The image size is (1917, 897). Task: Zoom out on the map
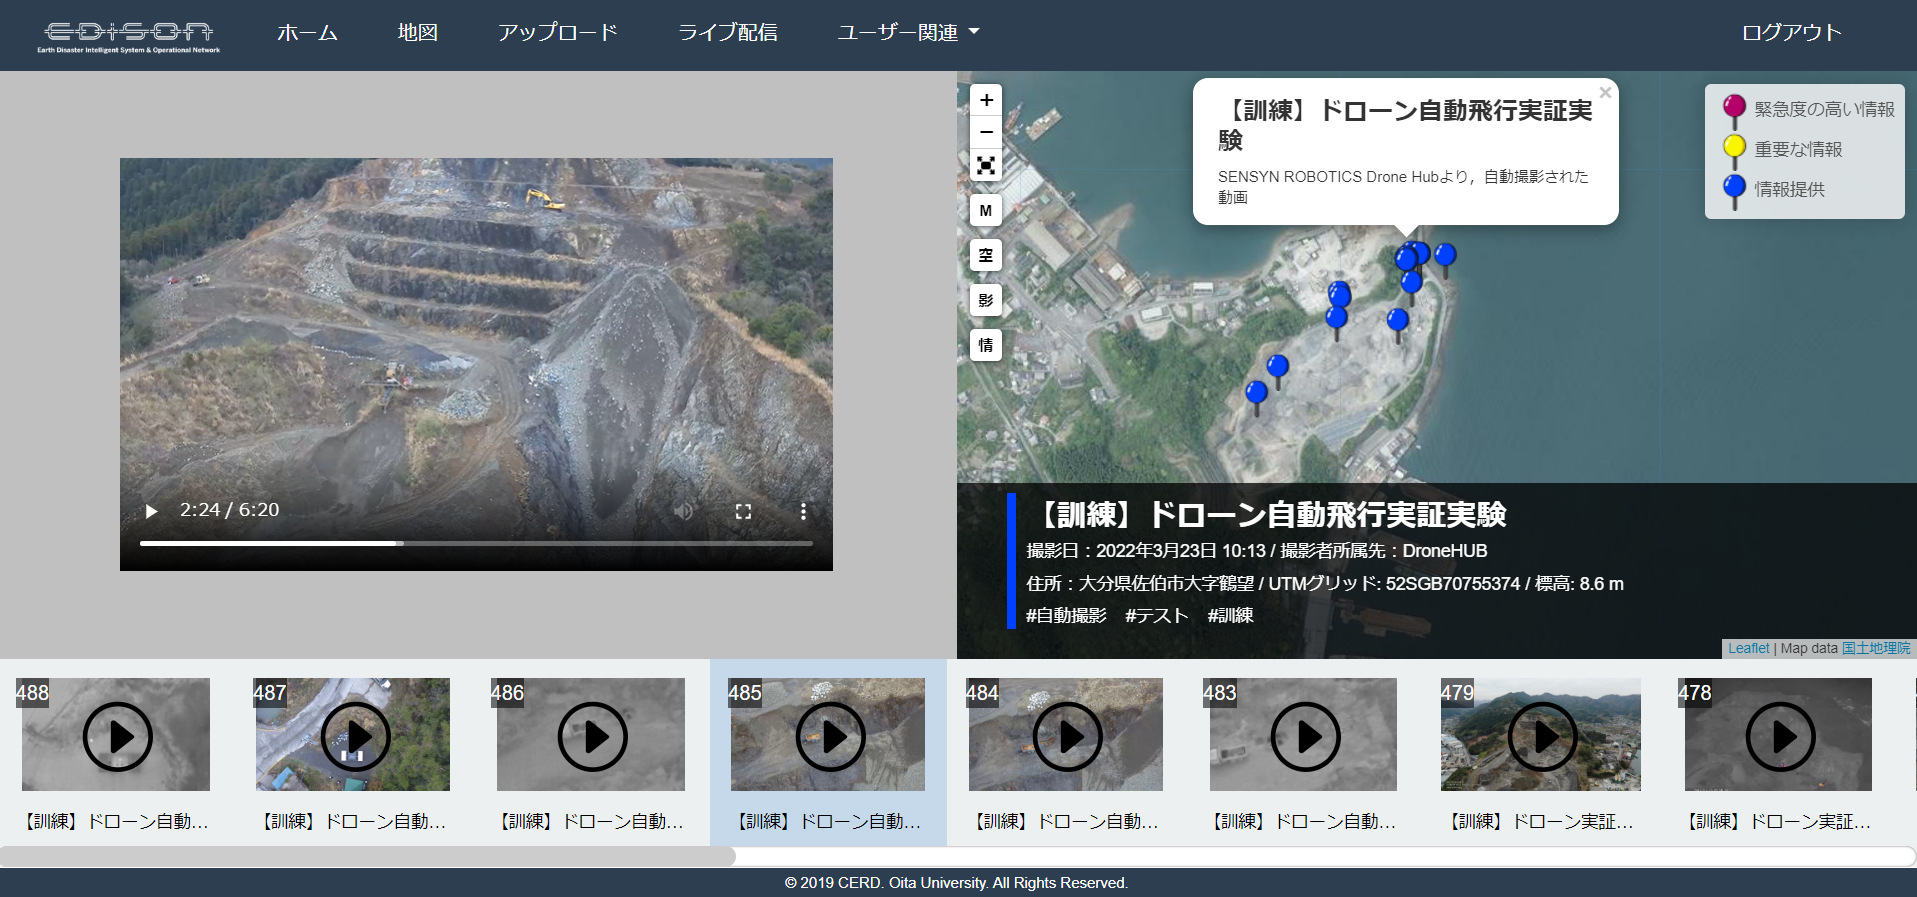point(986,132)
